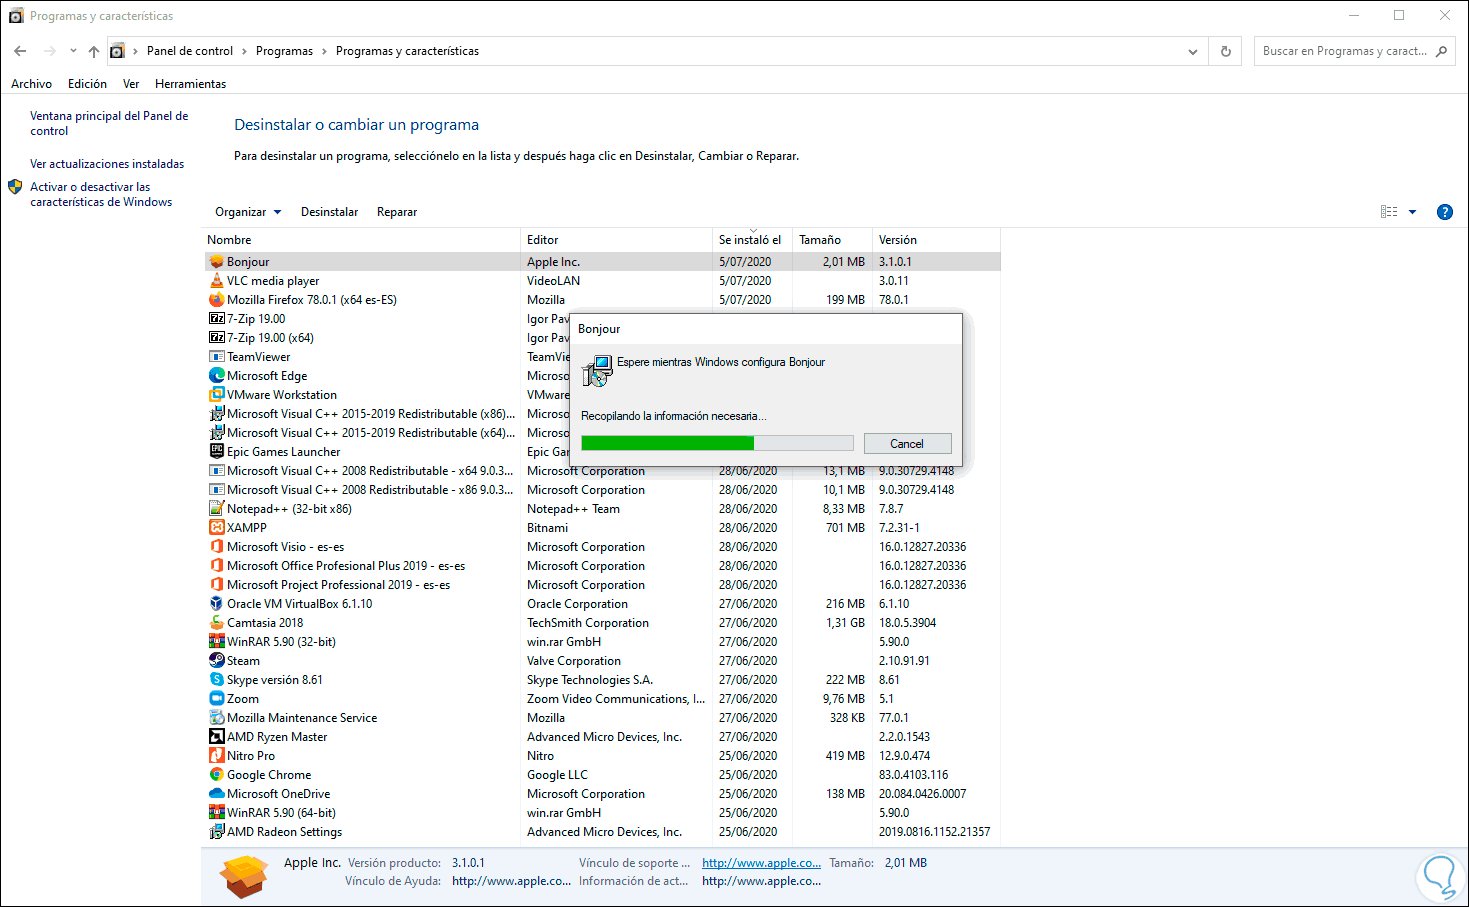Open the recent locations dropdown arrow
The width and height of the screenshot is (1469, 907).
(x=73, y=51)
